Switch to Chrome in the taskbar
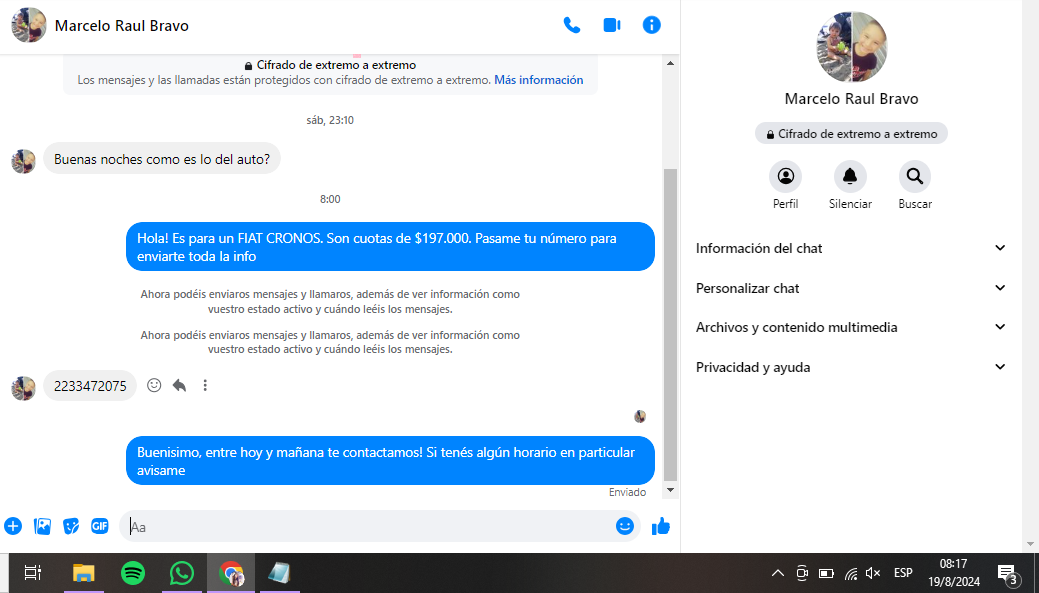 [231, 572]
